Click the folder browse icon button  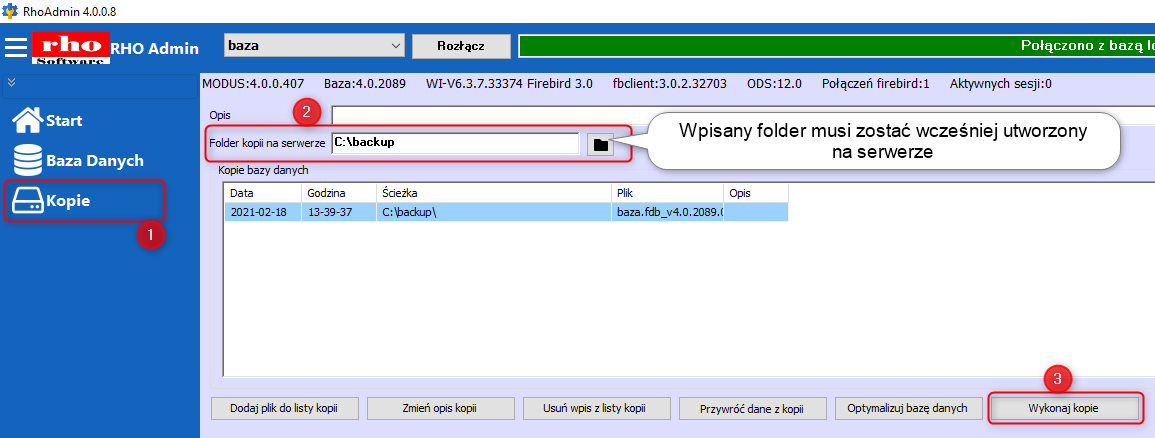pos(600,144)
